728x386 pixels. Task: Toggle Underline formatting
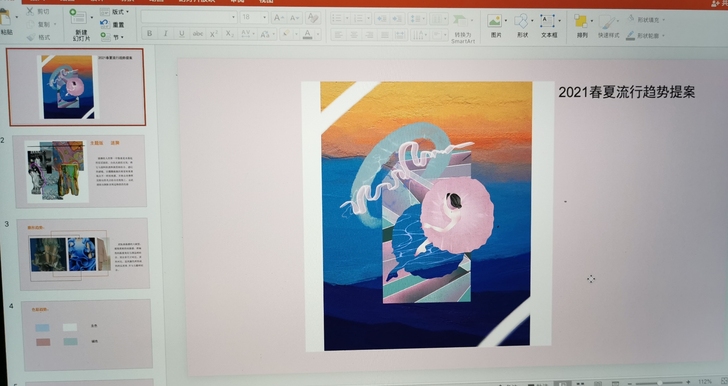[x=182, y=33]
